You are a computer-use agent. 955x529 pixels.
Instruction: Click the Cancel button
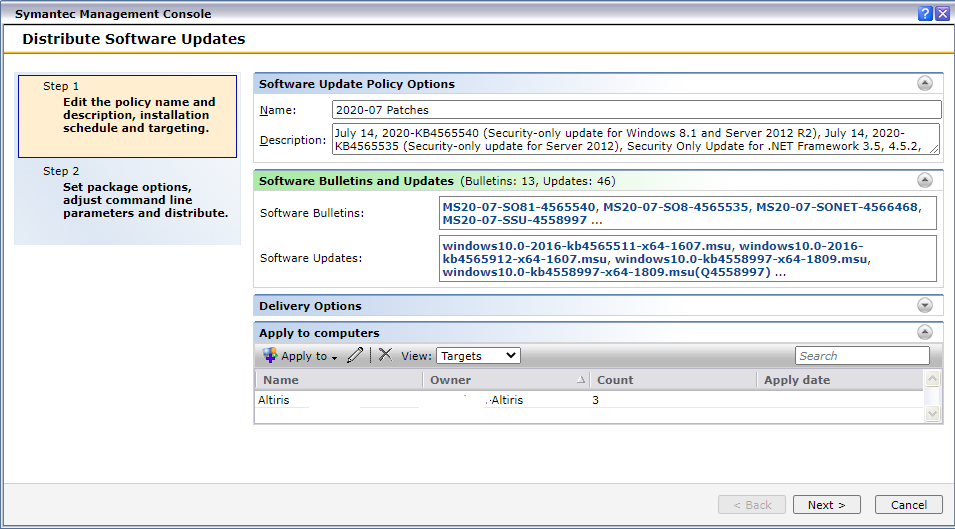[x=909, y=505]
